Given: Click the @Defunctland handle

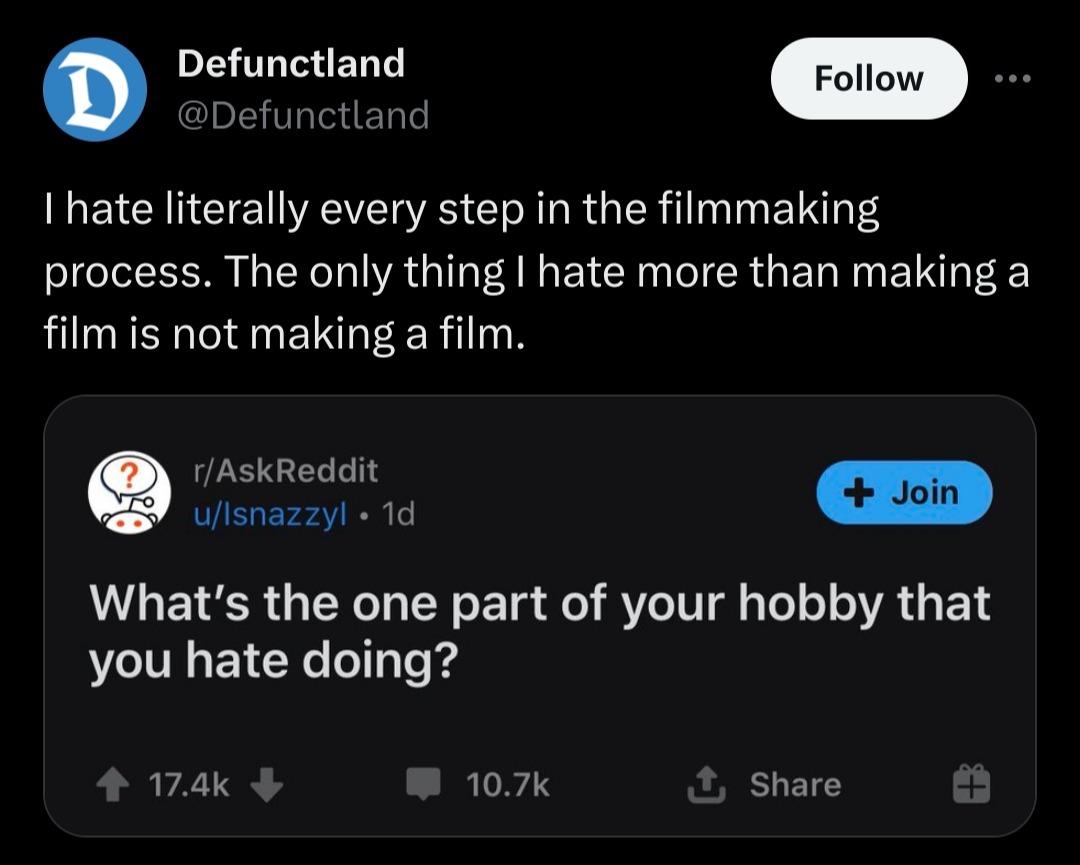Looking at the screenshot, I should 303,115.
